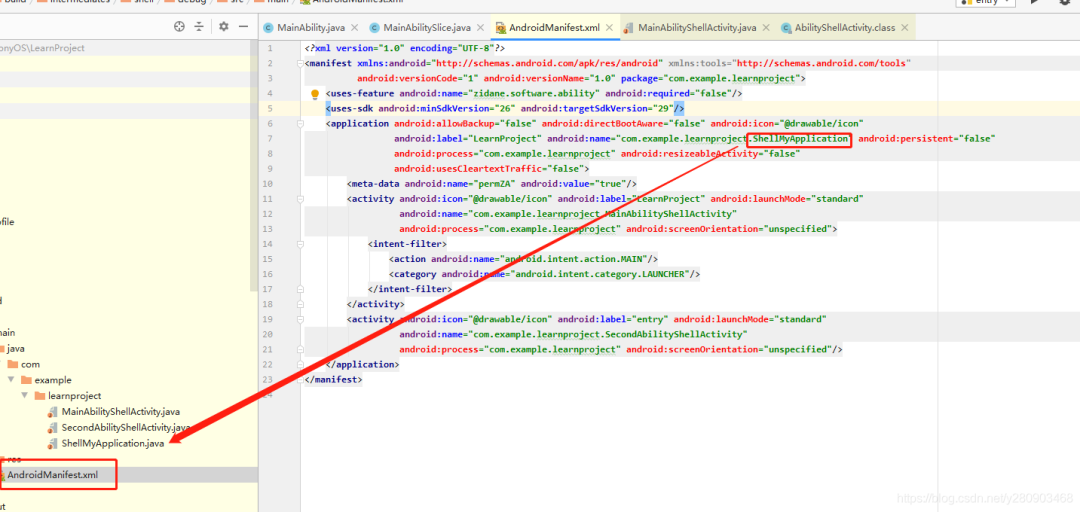Click the closing </application> tag in code
1080x512 pixels.
[x=362, y=365]
